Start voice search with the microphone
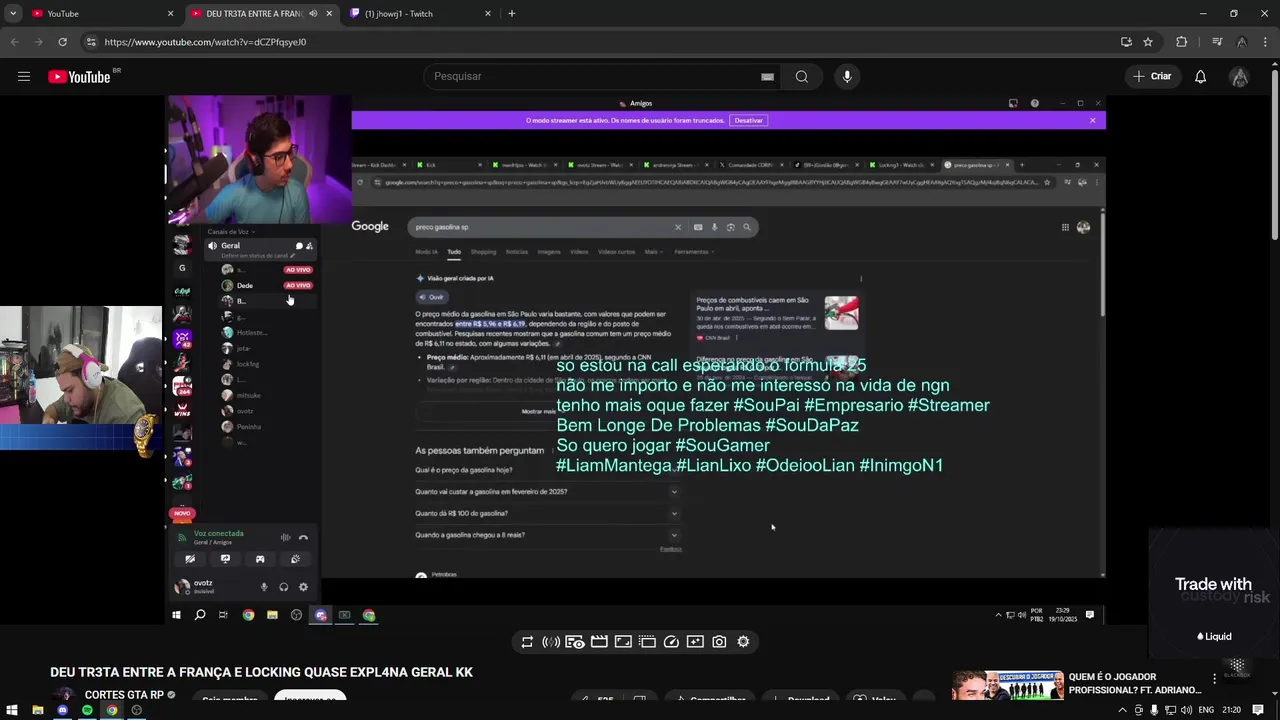Image resolution: width=1280 pixels, height=720 pixels. (847, 76)
